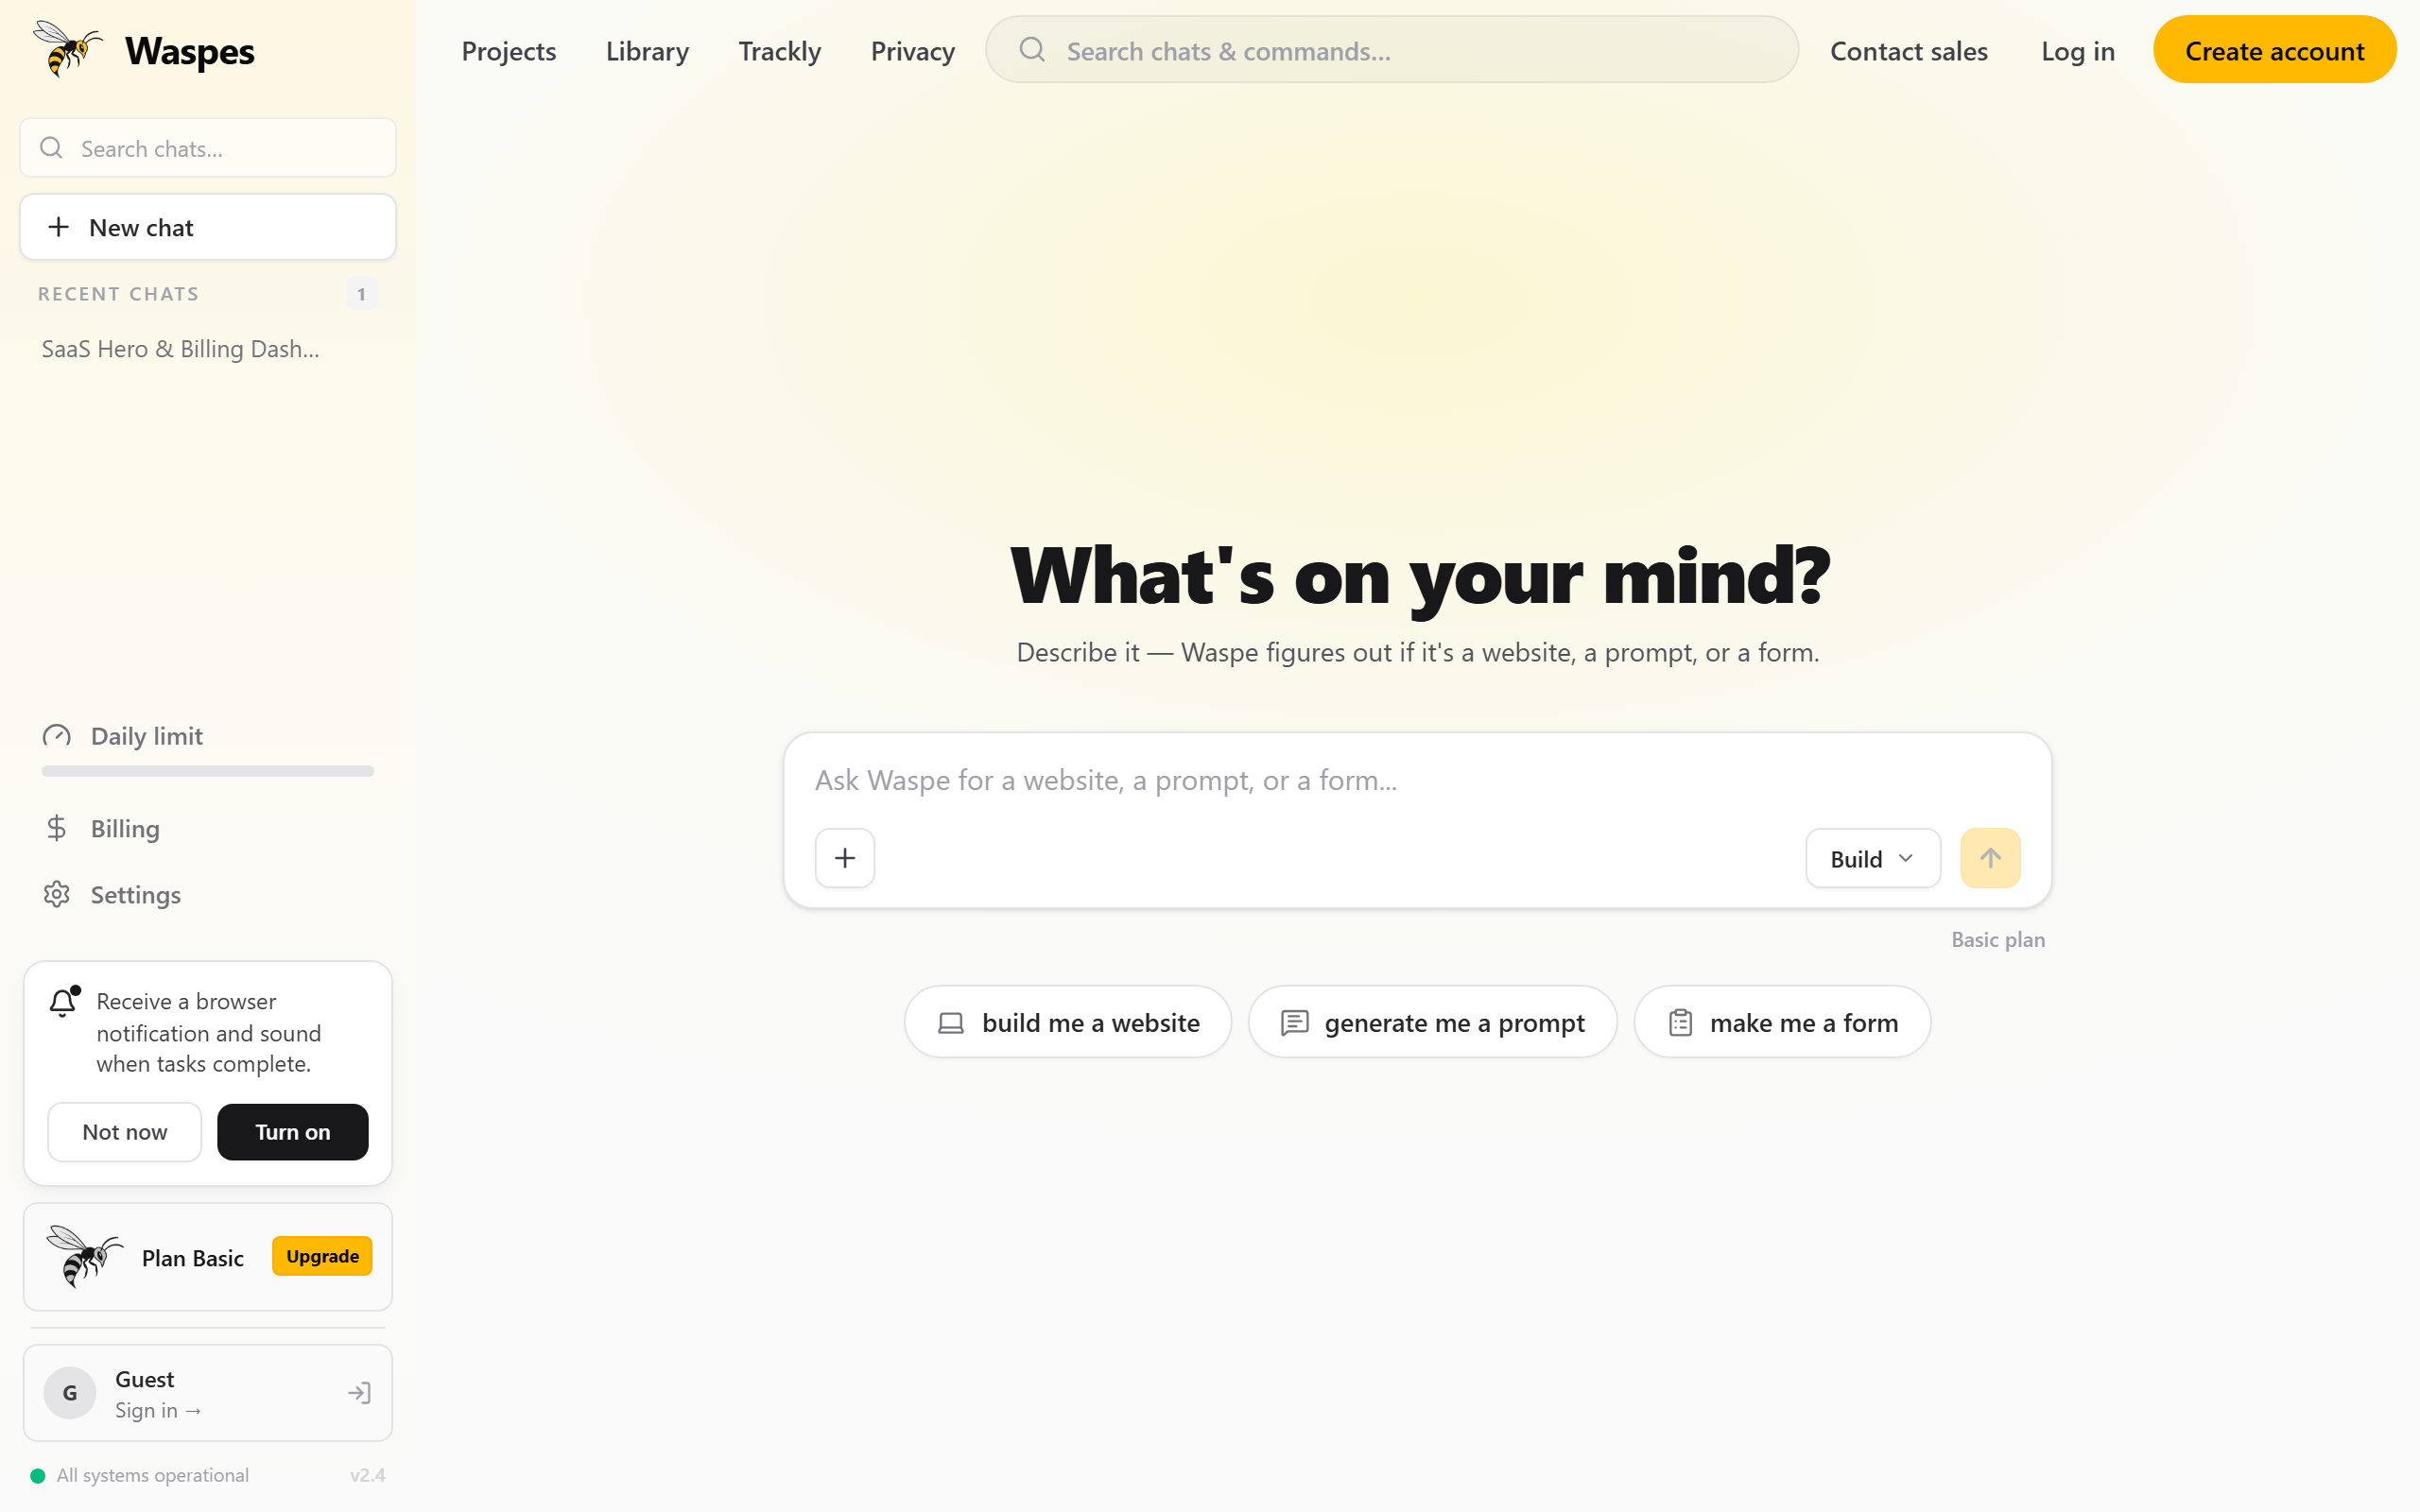Click the v2.4 version label
This screenshot has height=1512, width=2420.
(367, 1475)
